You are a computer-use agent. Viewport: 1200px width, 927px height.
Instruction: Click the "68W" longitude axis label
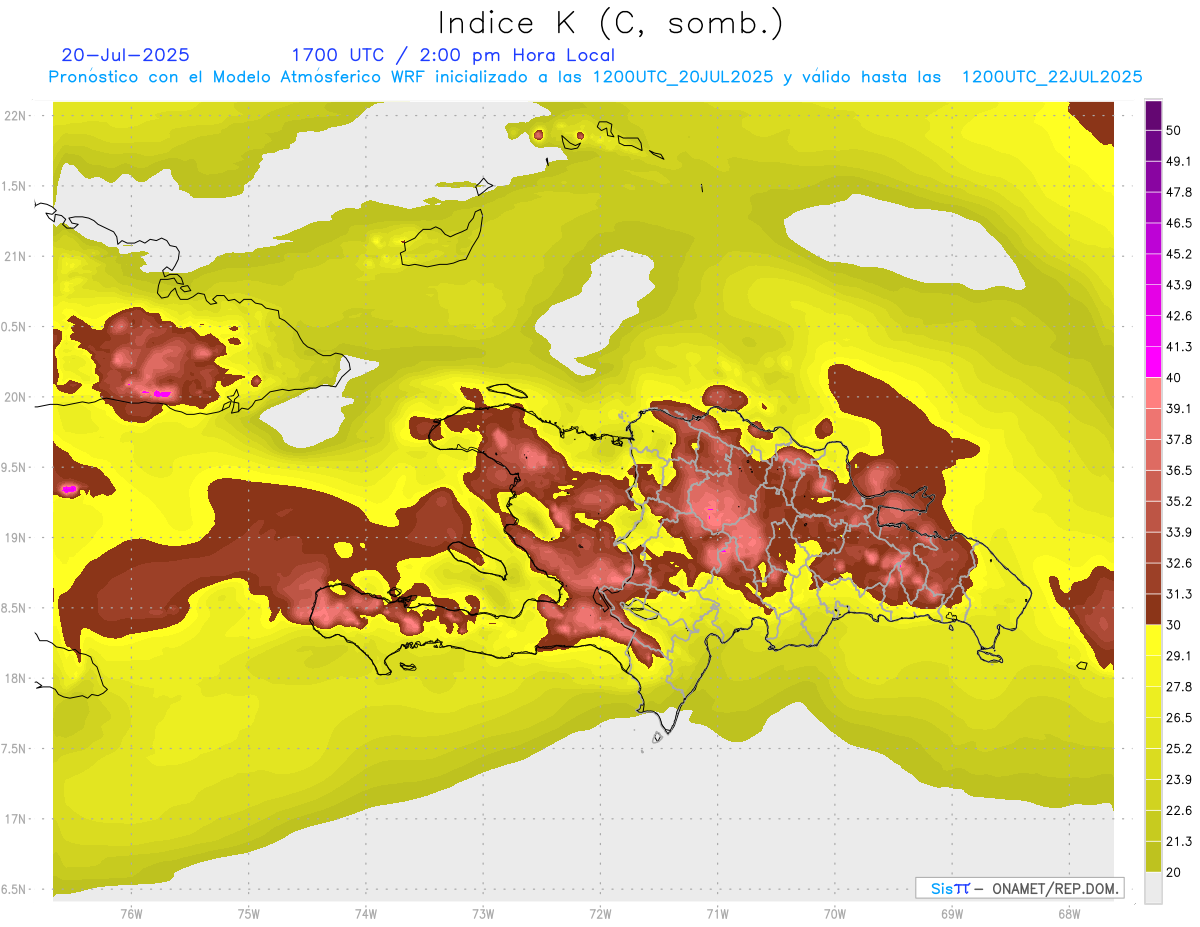(x=1068, y=913)
